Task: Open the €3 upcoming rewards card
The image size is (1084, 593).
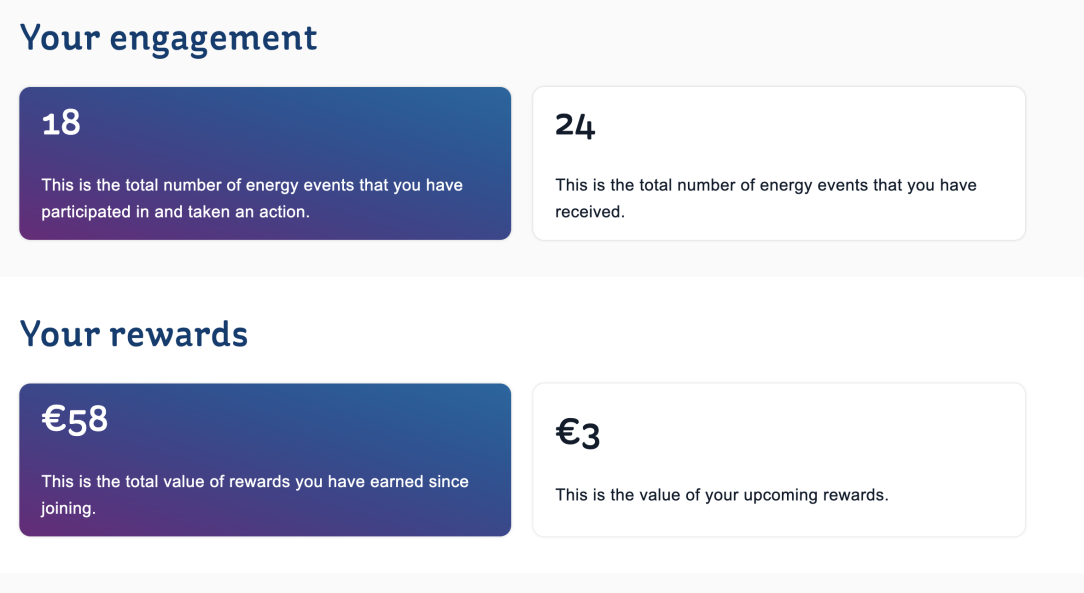Action: [779, 460]
